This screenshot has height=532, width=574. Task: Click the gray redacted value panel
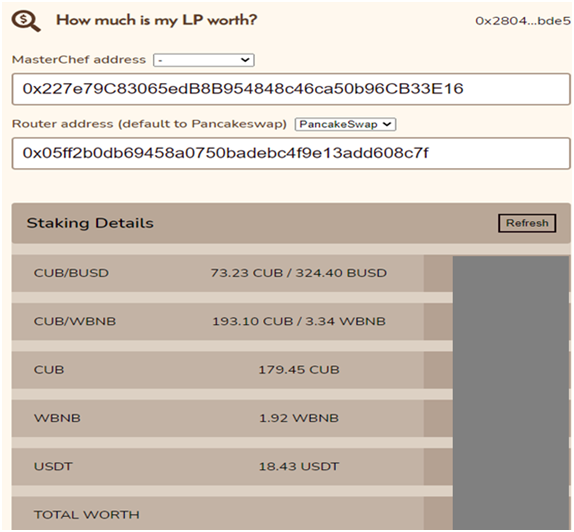(x=511, y=393)
